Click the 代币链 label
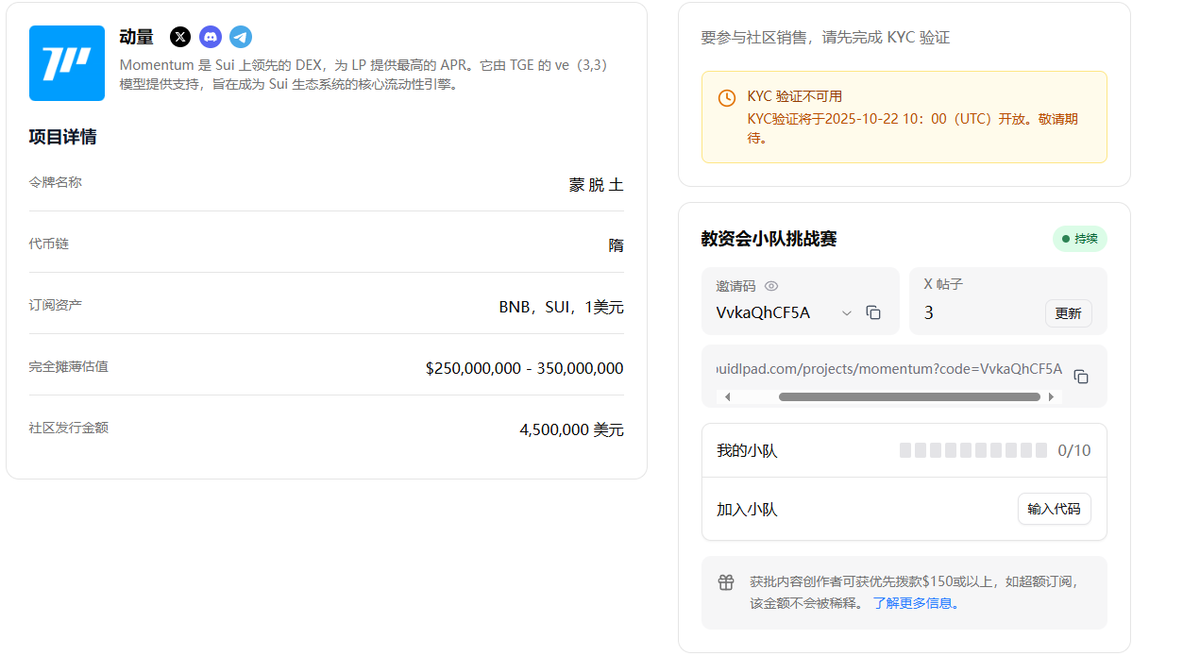 click(49, 243)
